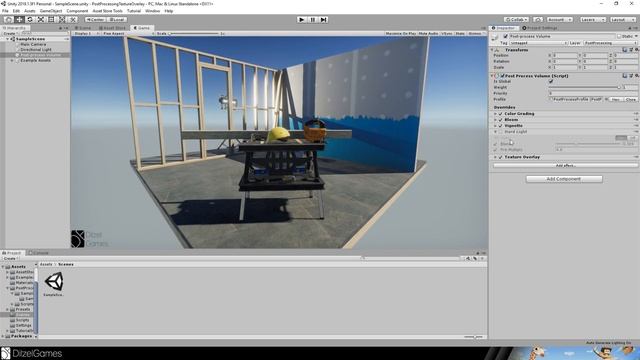Expand the Color Grading effect foldout
Viewport: 640px width, 360px height.
[496, 114]
